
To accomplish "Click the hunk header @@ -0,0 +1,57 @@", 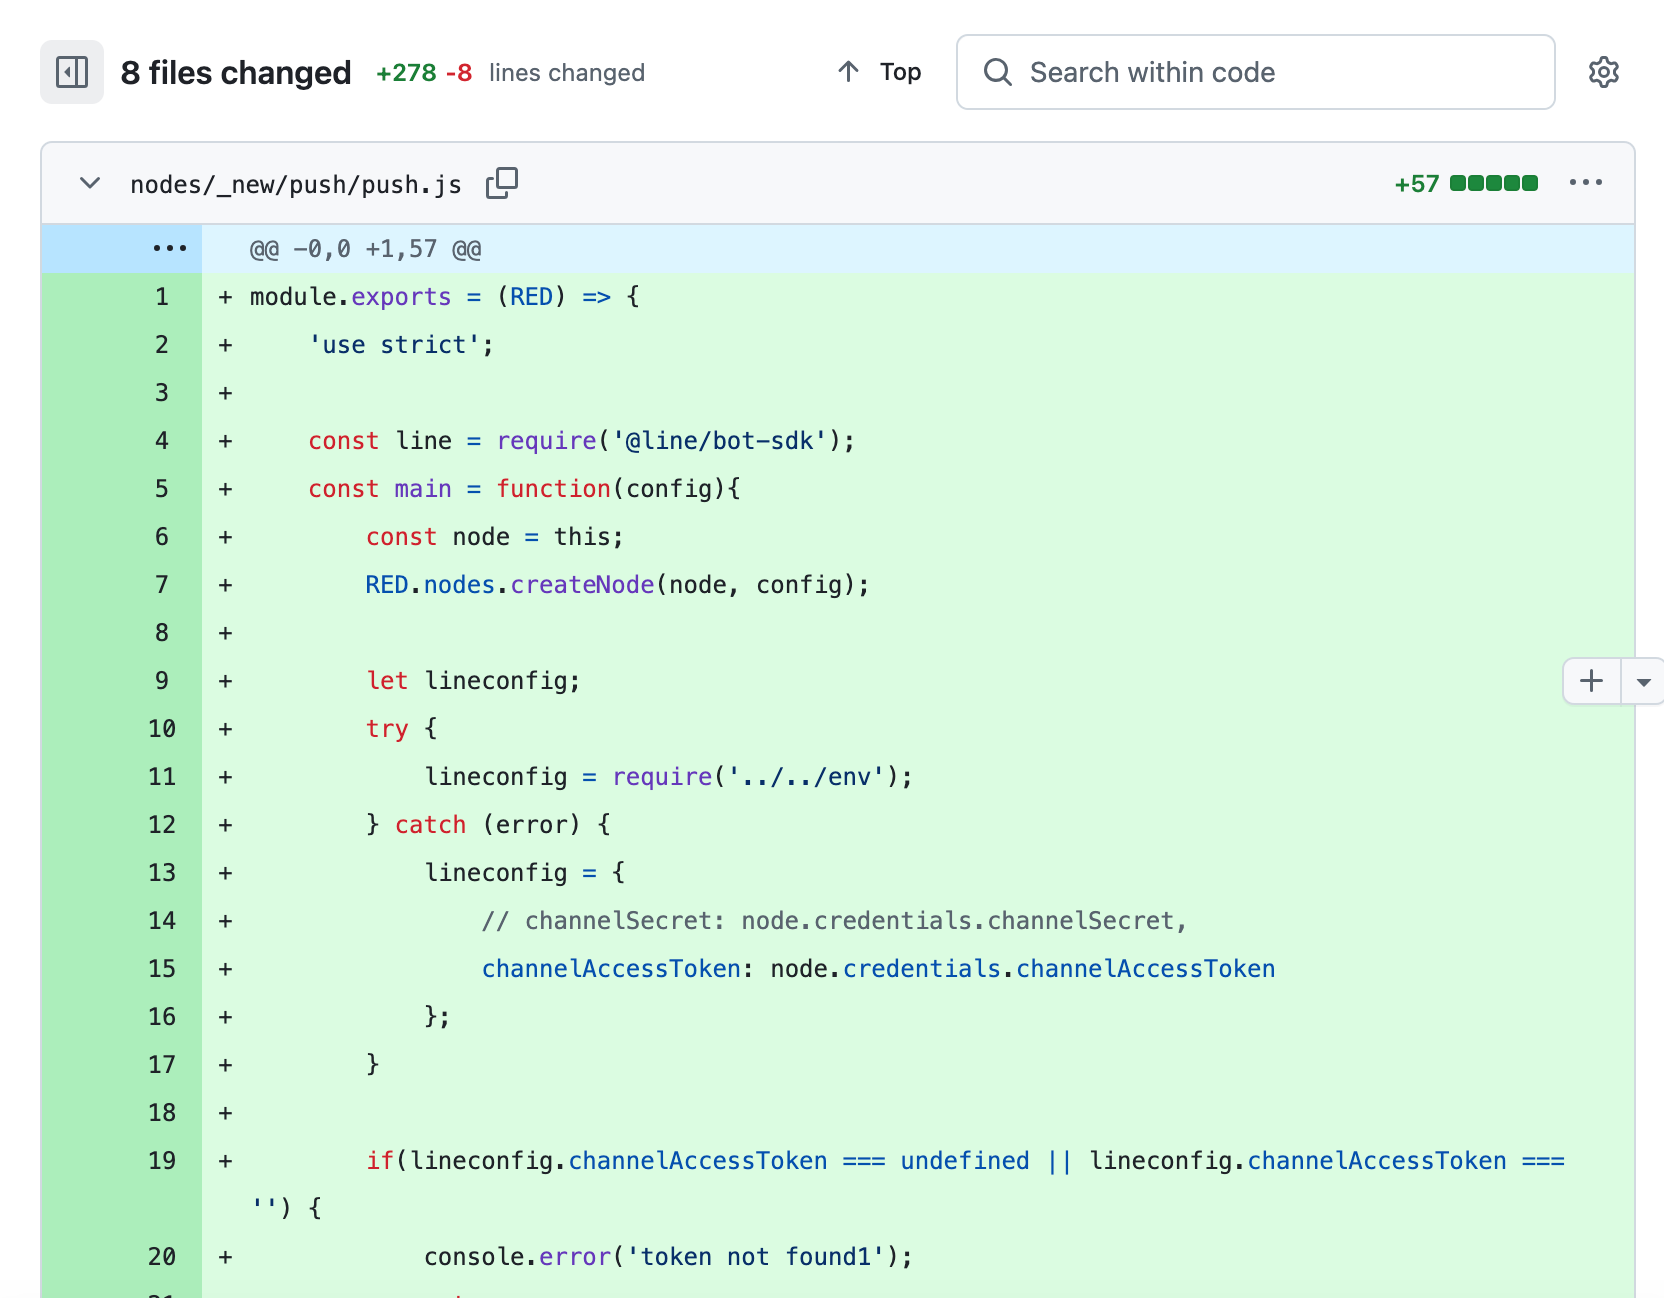I will pos(366,249).
